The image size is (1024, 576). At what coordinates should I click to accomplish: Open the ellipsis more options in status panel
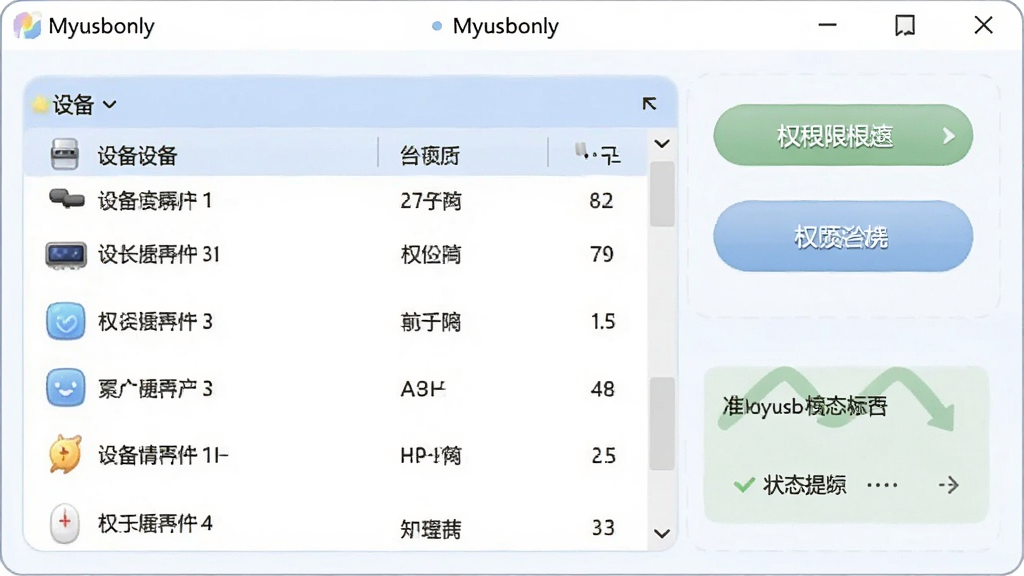click(882, 485)
